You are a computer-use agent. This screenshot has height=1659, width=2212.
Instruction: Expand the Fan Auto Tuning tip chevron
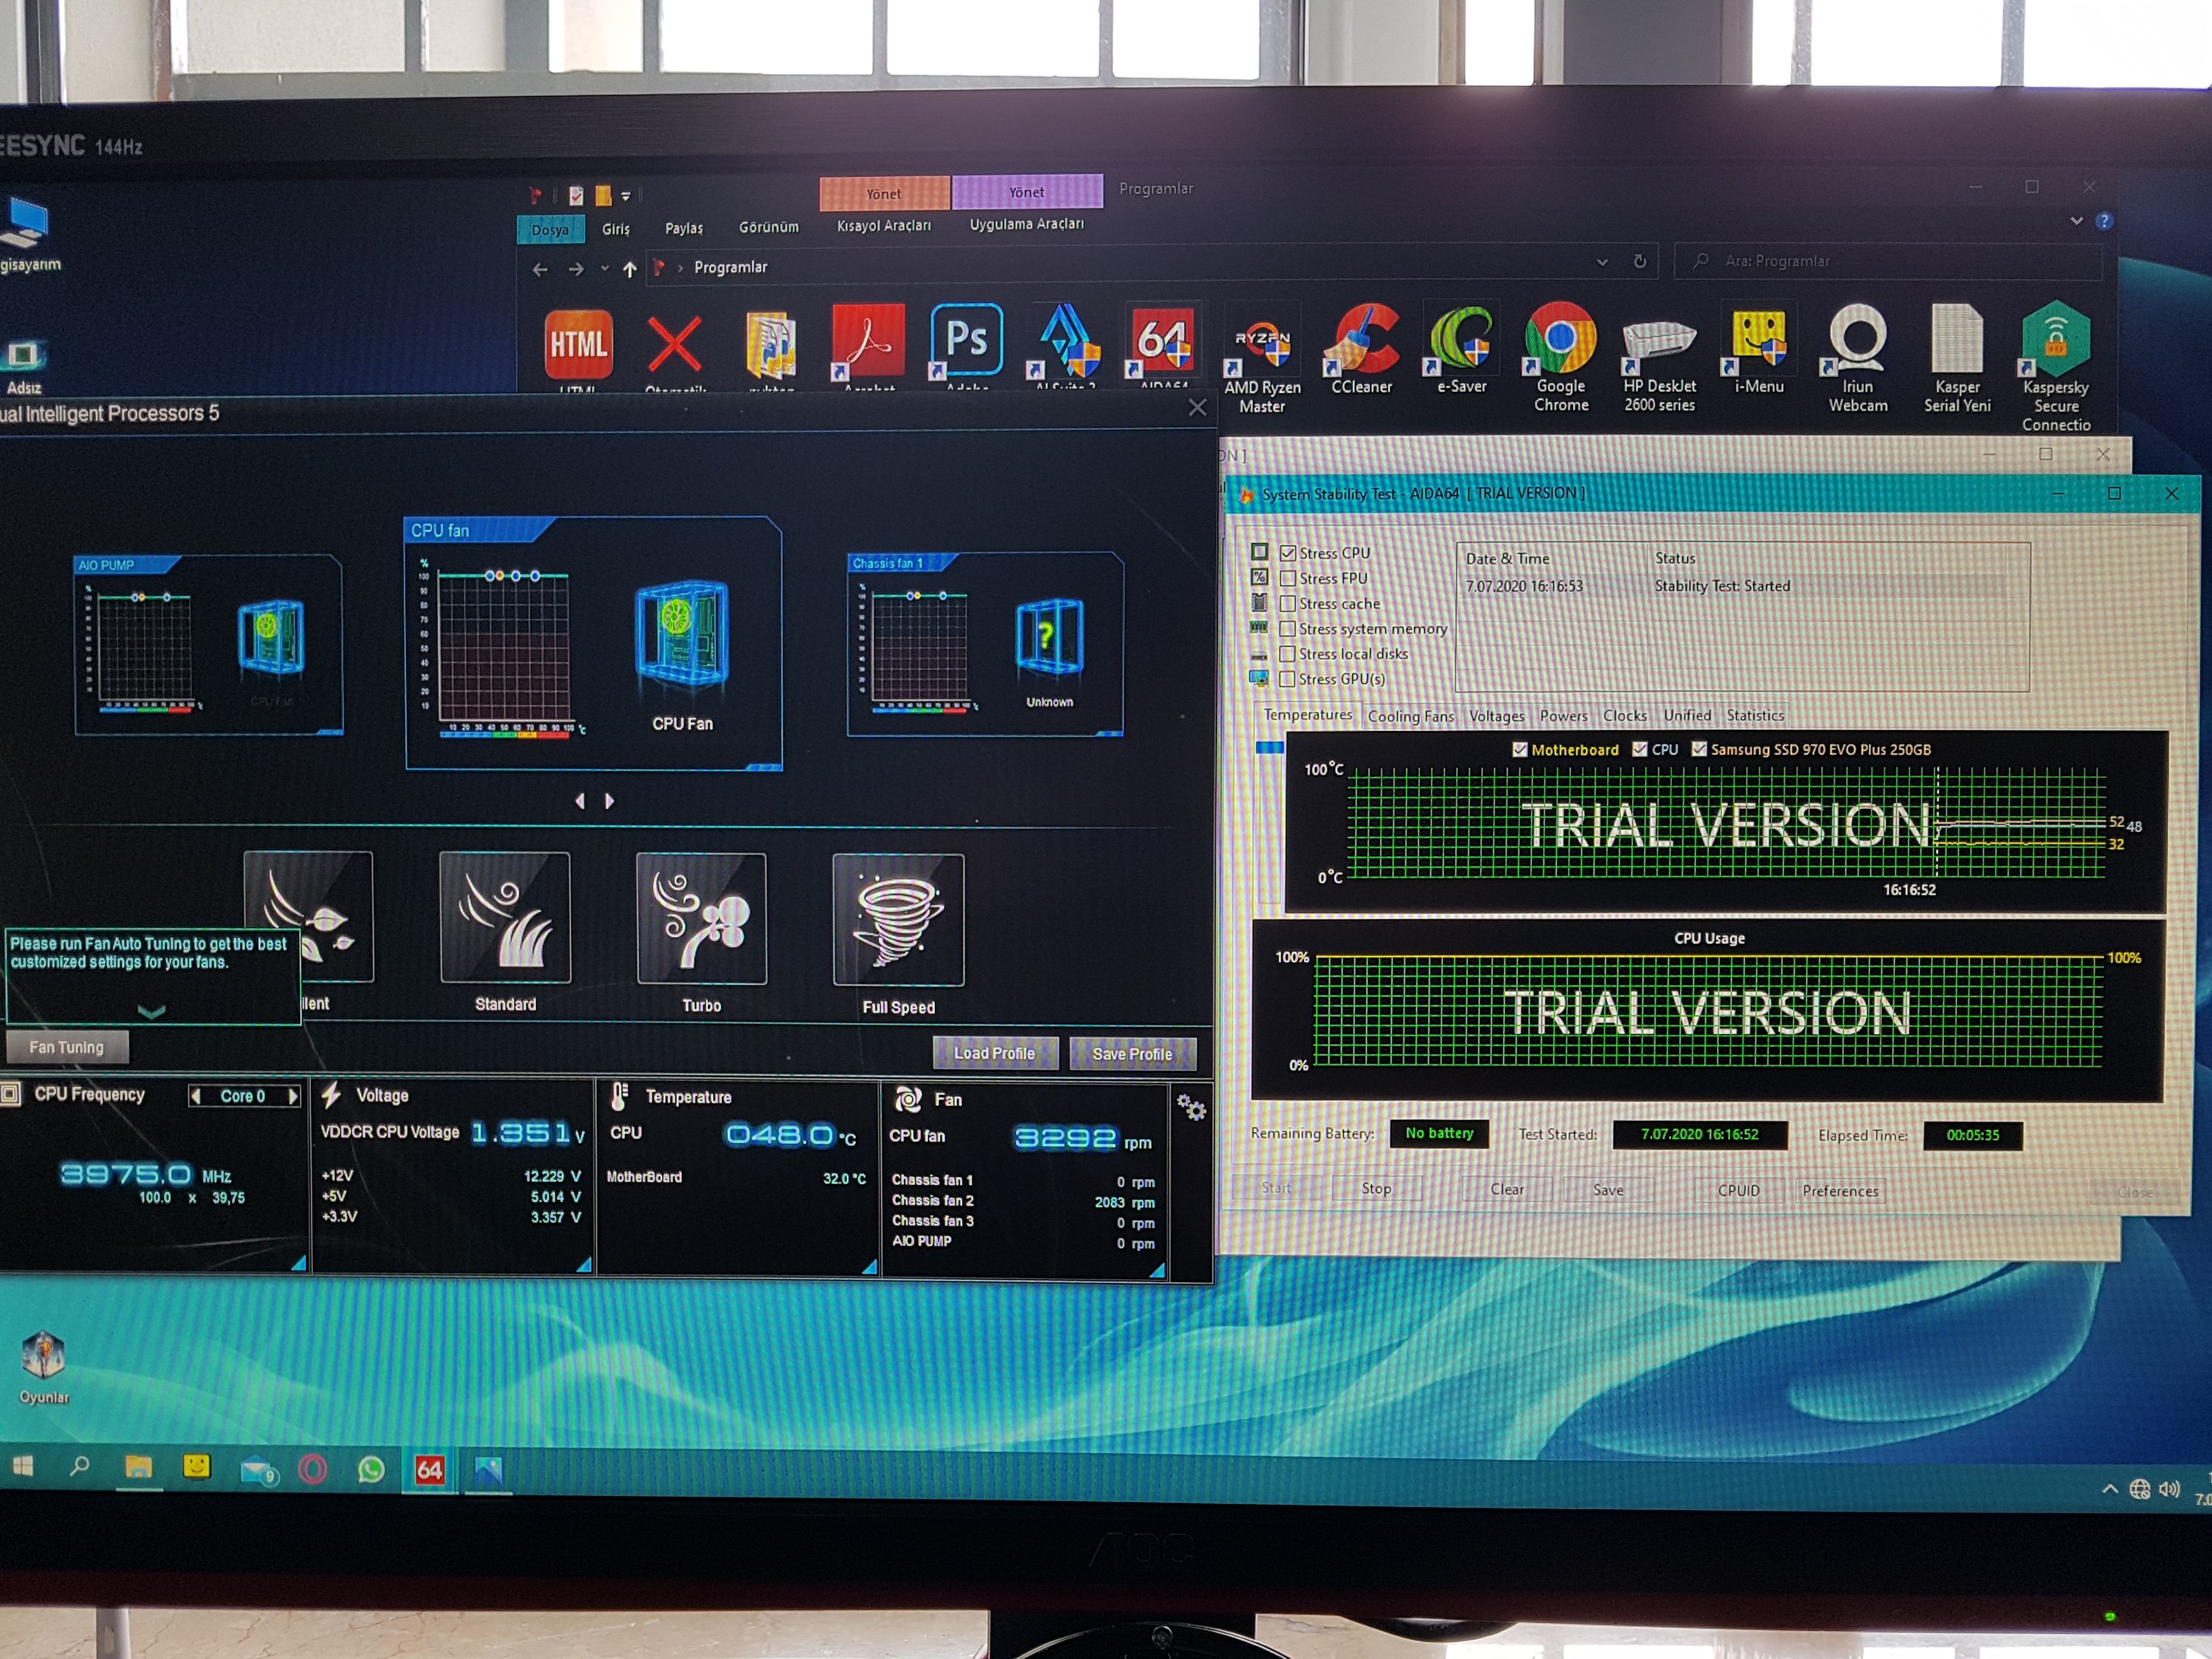point(151,1011)
